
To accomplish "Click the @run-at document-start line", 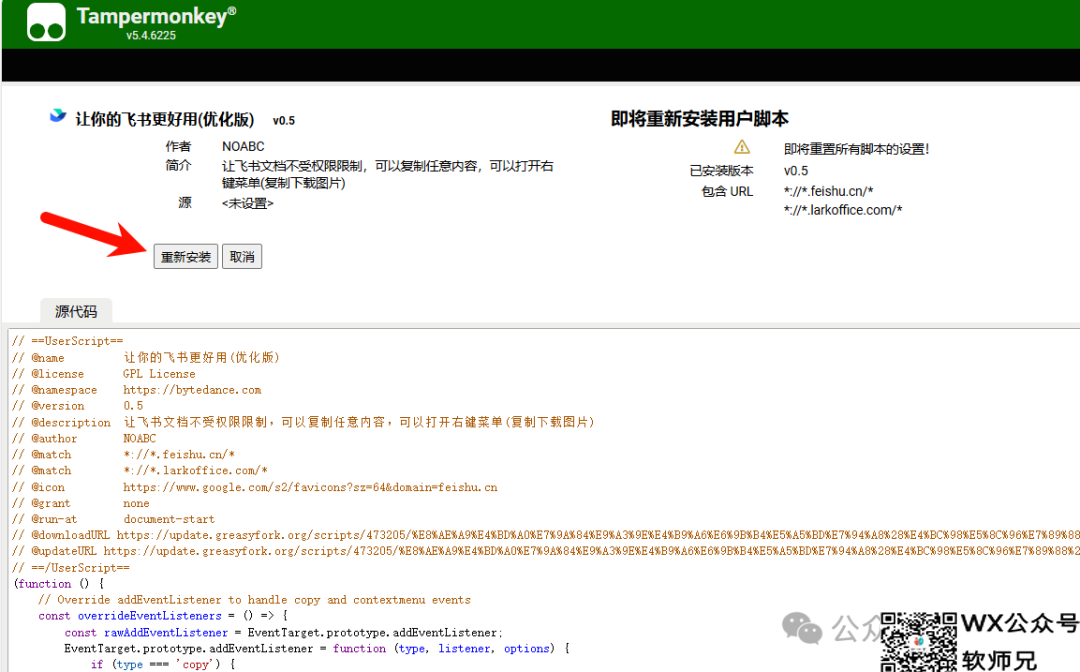I will click(x=113, y=519).
